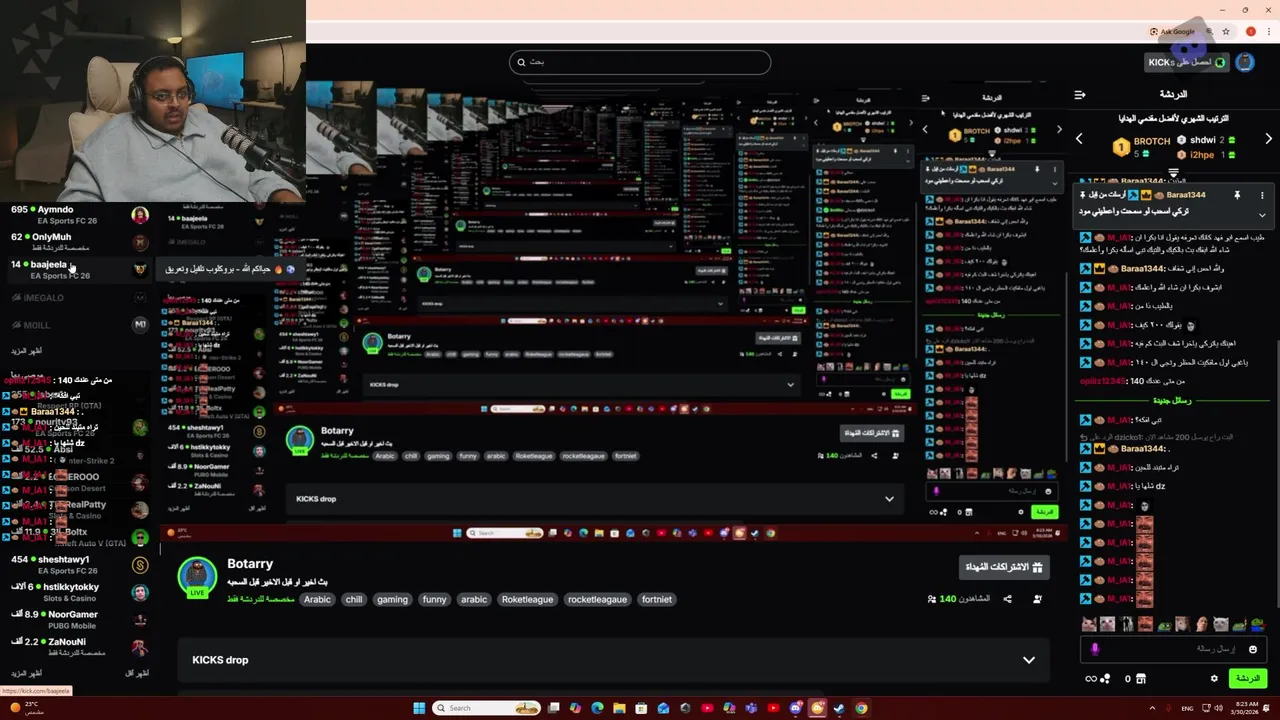
Task: Select the Roketleague tag
Action: click(x=527, y=600)
